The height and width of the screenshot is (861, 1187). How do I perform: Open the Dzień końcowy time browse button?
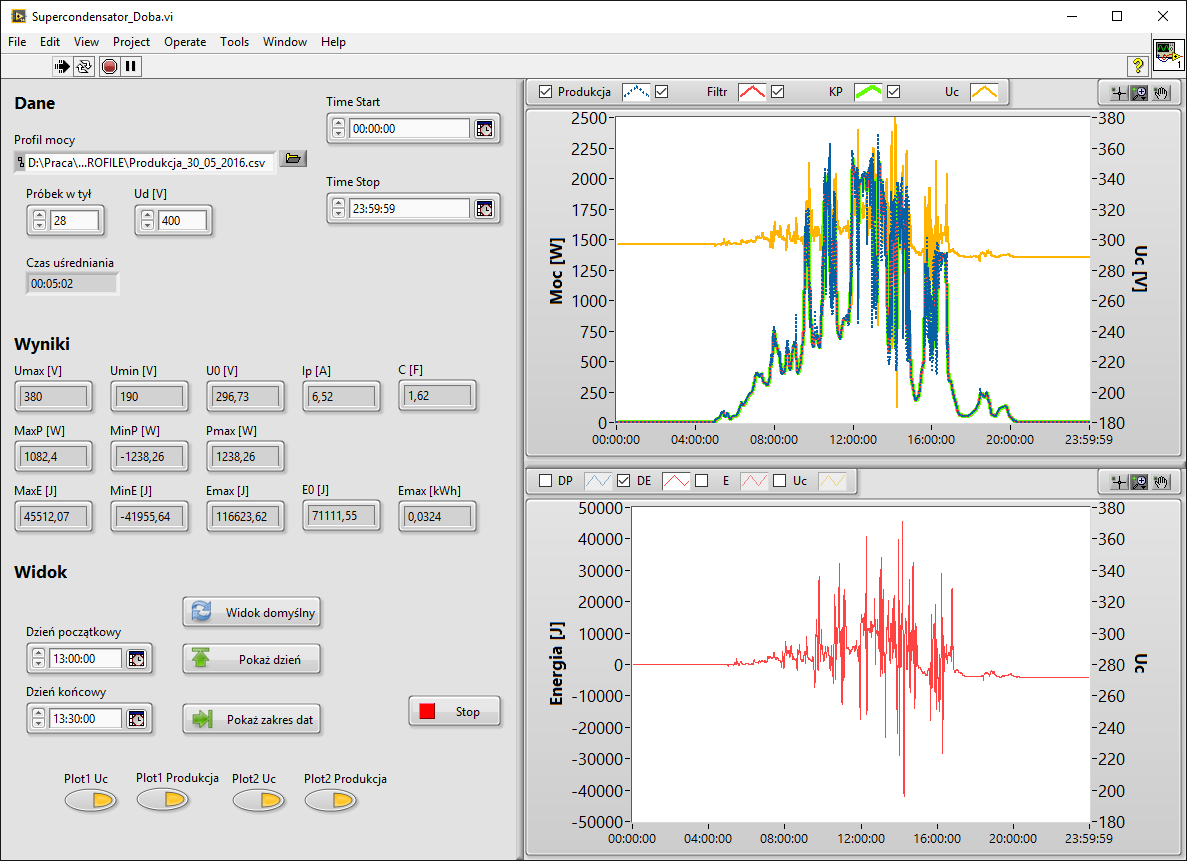pos(136,719)
